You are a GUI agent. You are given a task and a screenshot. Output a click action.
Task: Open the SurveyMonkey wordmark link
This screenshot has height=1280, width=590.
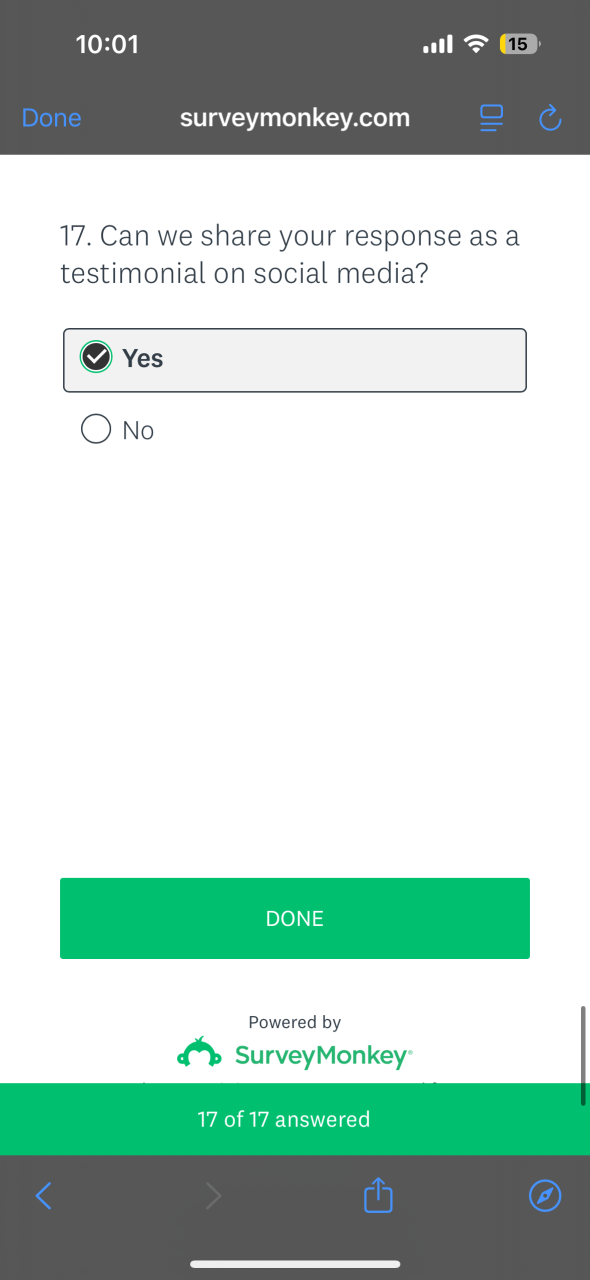click(x=323, y=1055)
